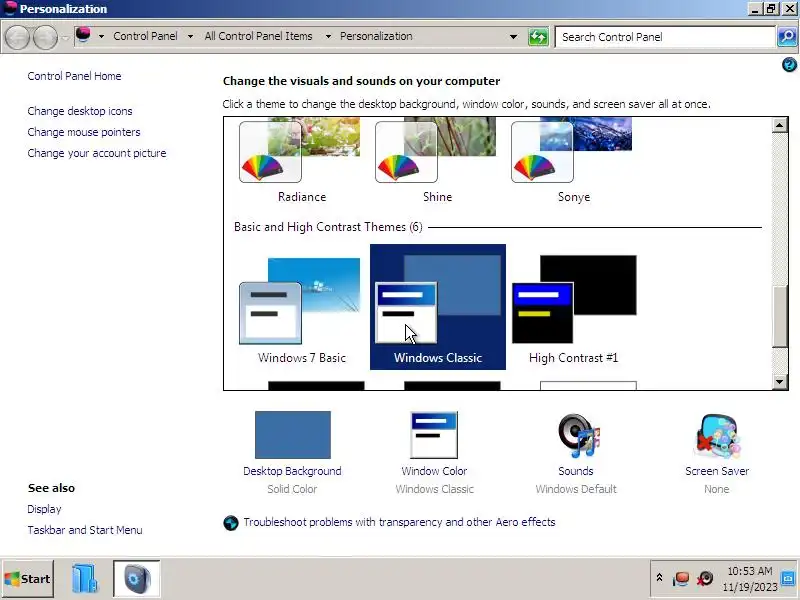Open Taskbar and Start Menu link
800x600 pixels.
click(85, 530)
